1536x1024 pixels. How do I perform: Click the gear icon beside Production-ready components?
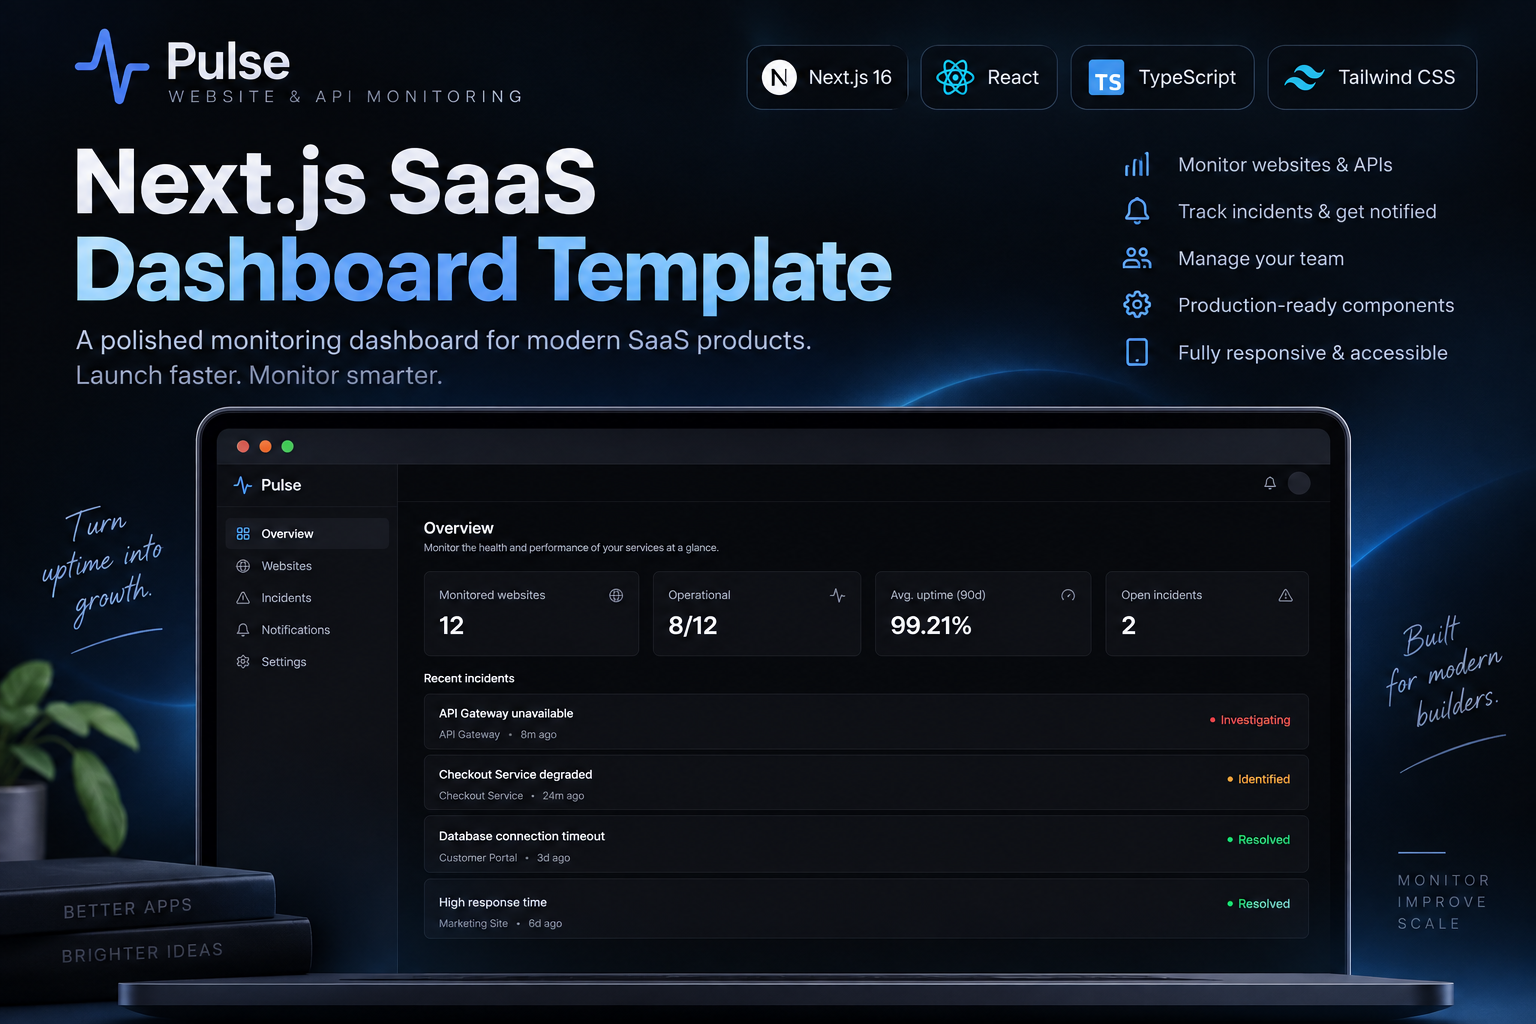tap(1137, 304)
